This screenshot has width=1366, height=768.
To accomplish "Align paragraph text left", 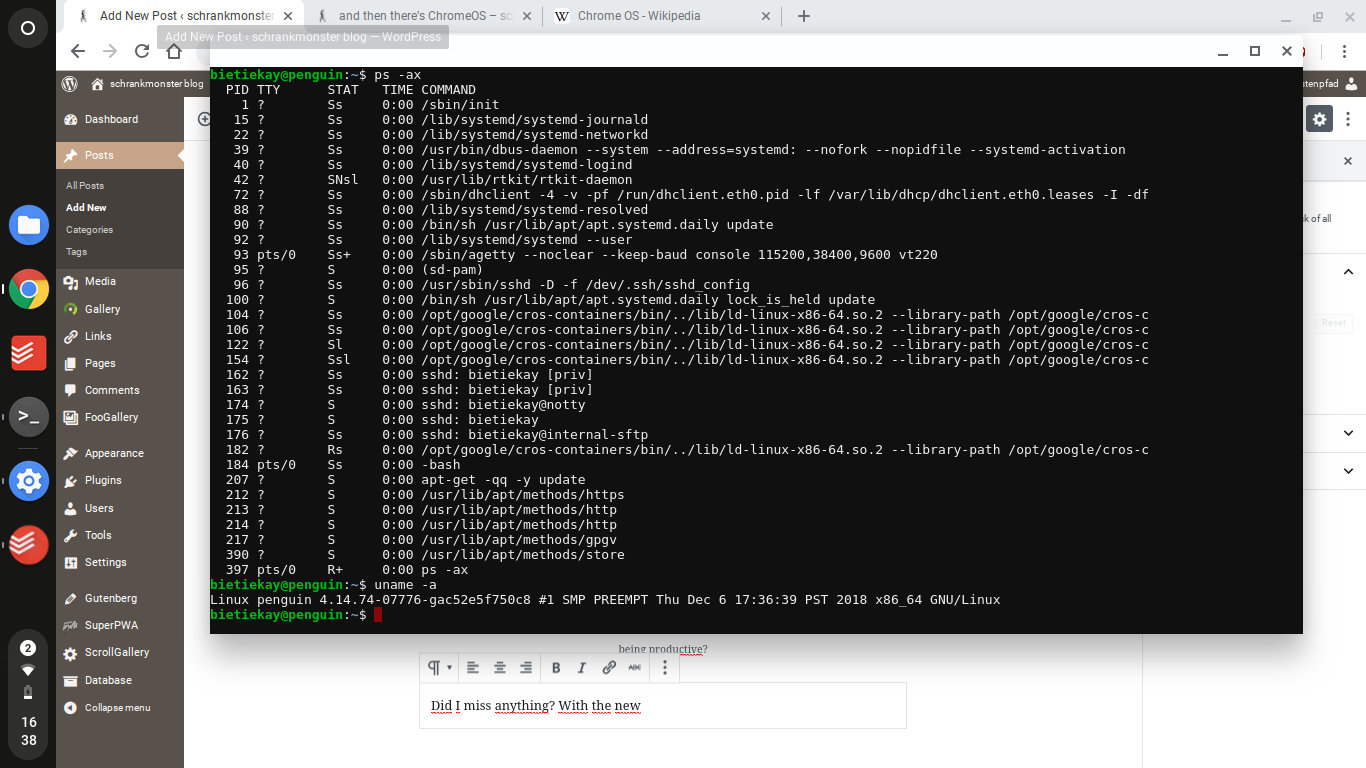I will [473, 668].
